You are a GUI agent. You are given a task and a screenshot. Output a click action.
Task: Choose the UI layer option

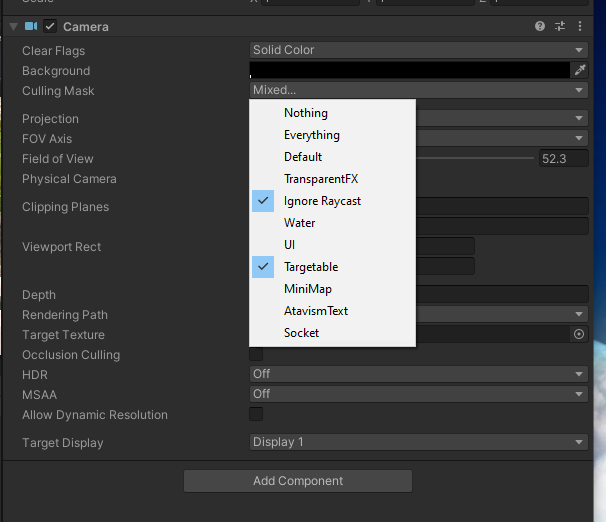[x=333, y=245]
